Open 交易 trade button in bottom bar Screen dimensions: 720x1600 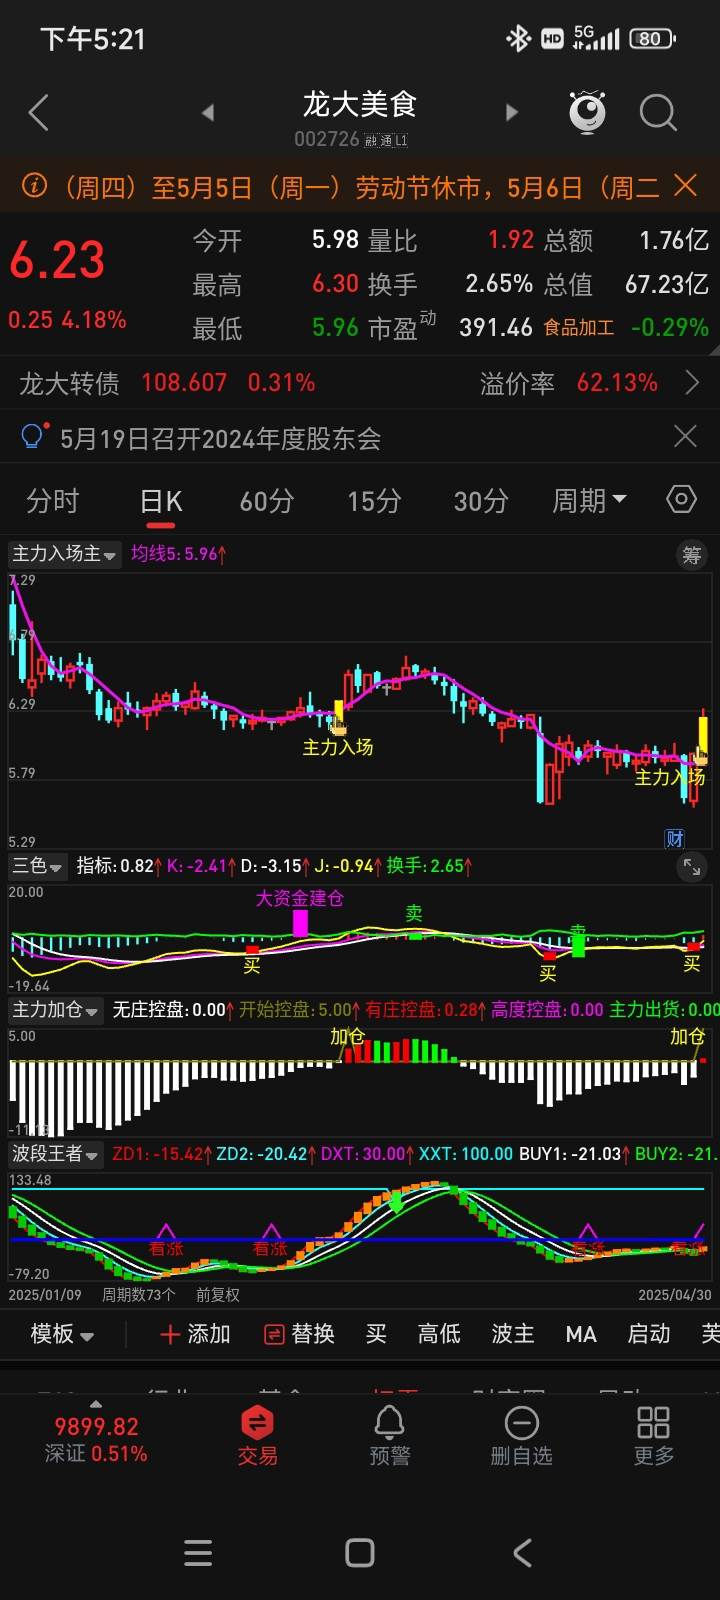point(257,1436)
